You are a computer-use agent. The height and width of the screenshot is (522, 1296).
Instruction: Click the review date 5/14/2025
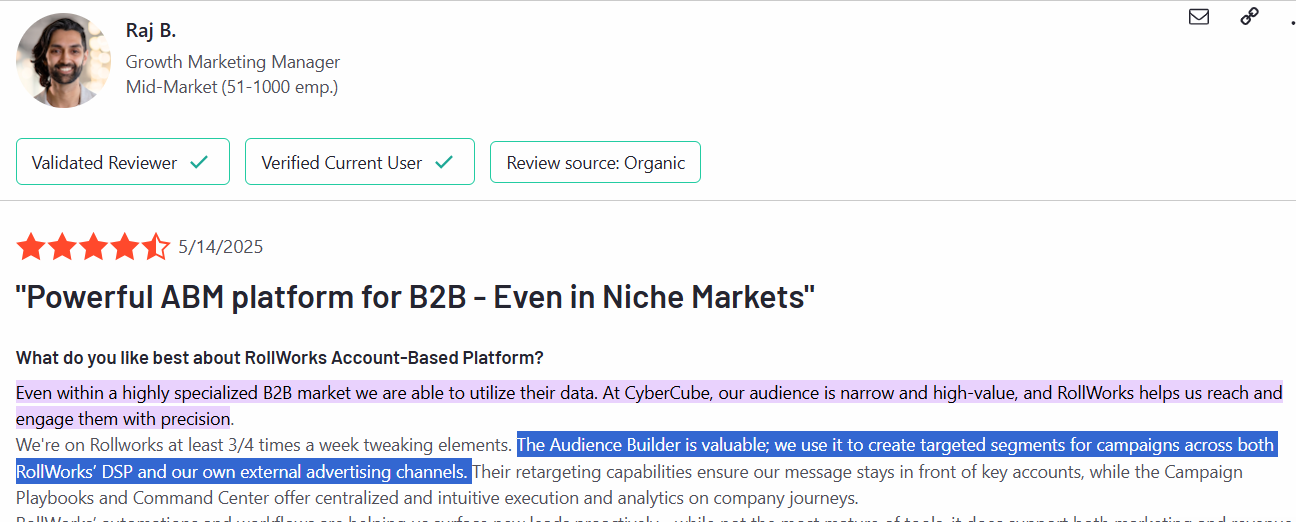[221, 247]
